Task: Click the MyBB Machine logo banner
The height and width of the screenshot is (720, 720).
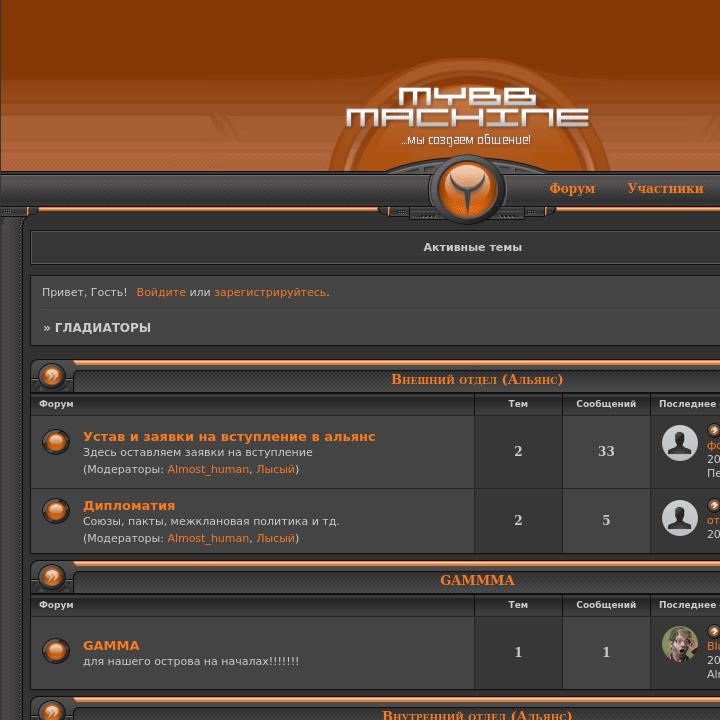Action: pos(467,115)
